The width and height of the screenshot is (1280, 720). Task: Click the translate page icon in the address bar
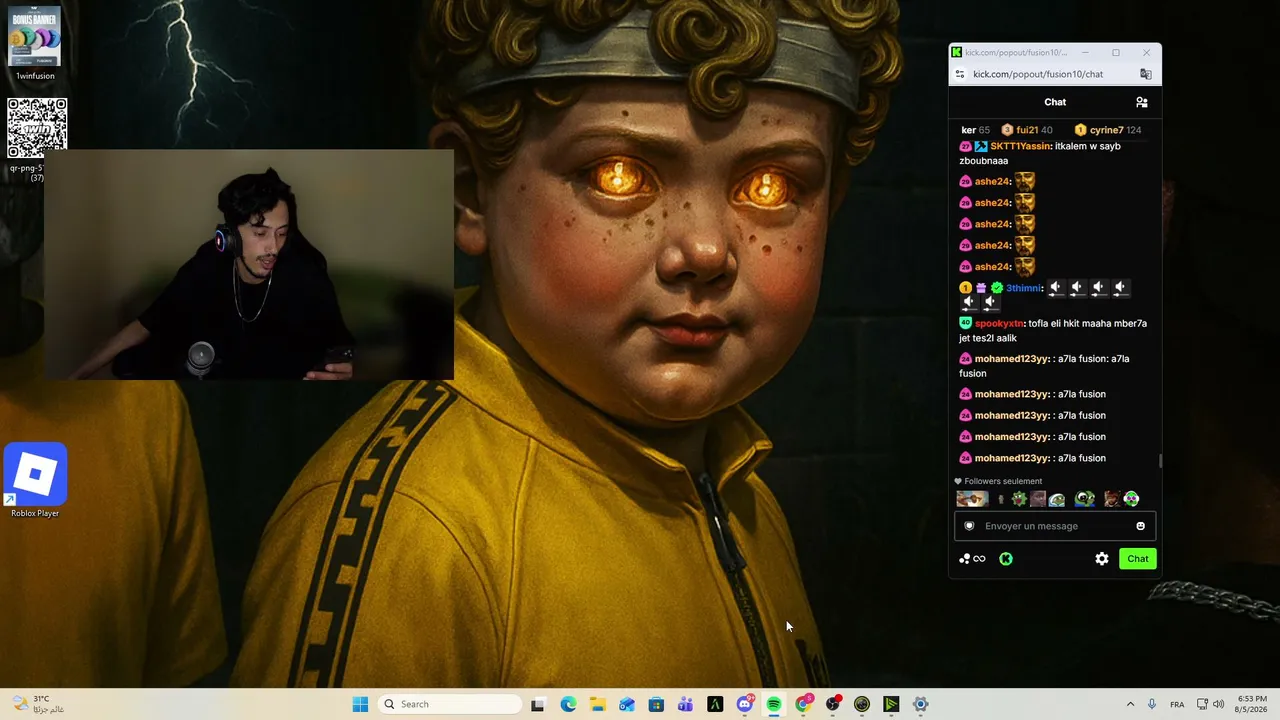click(1146, 74)
